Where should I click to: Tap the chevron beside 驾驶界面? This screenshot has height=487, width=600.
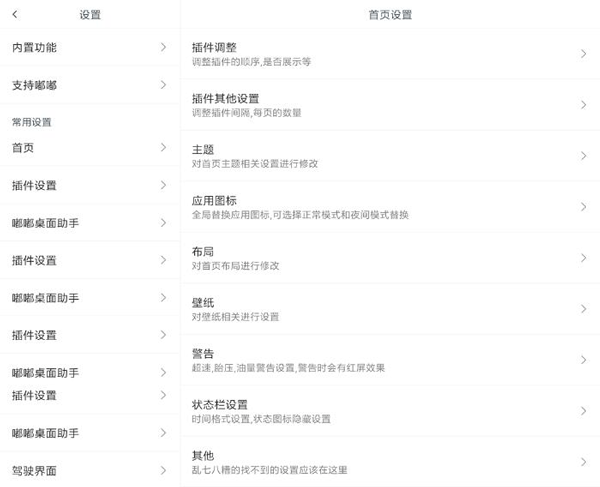pyautogui.click(x=163, y=470)
